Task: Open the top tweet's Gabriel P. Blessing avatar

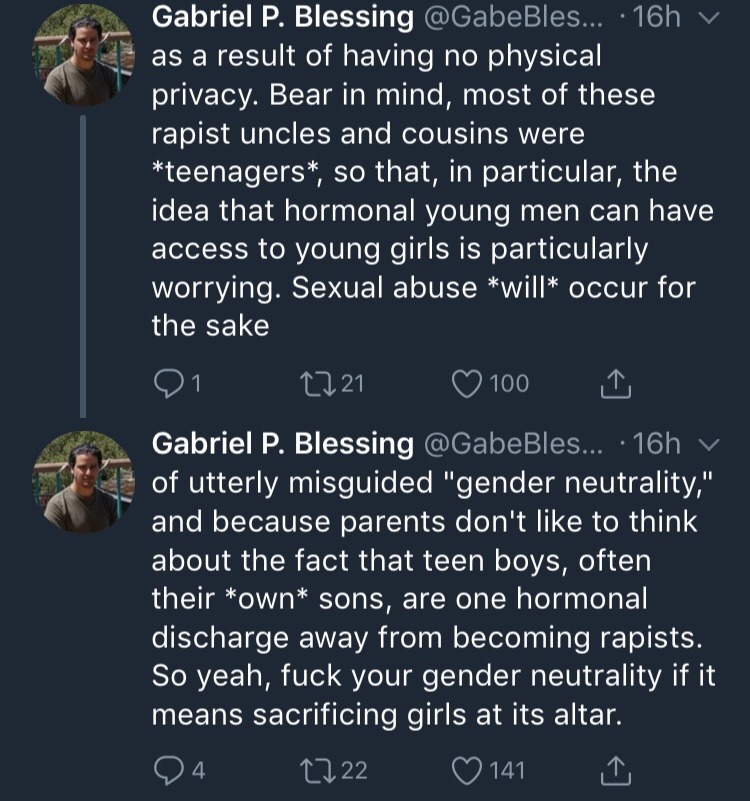Action: click(83, 55)
